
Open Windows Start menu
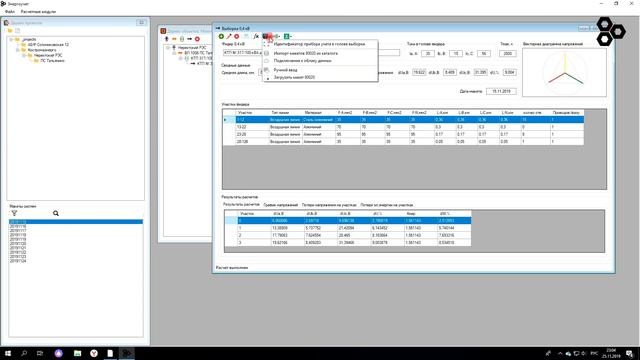pyautogui.click(x=8, y=353)
